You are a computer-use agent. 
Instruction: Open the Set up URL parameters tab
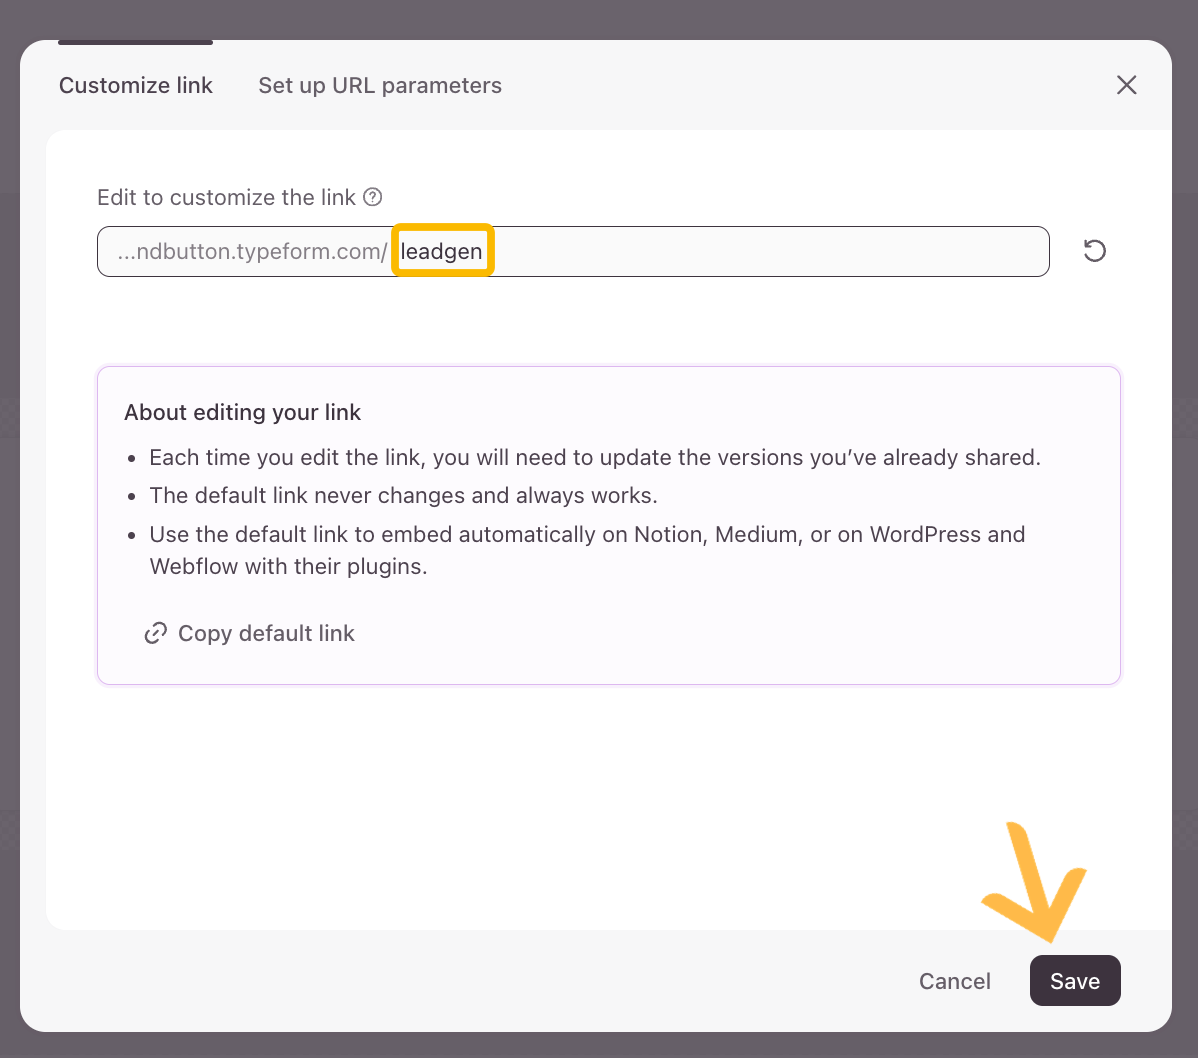[380, 86]
